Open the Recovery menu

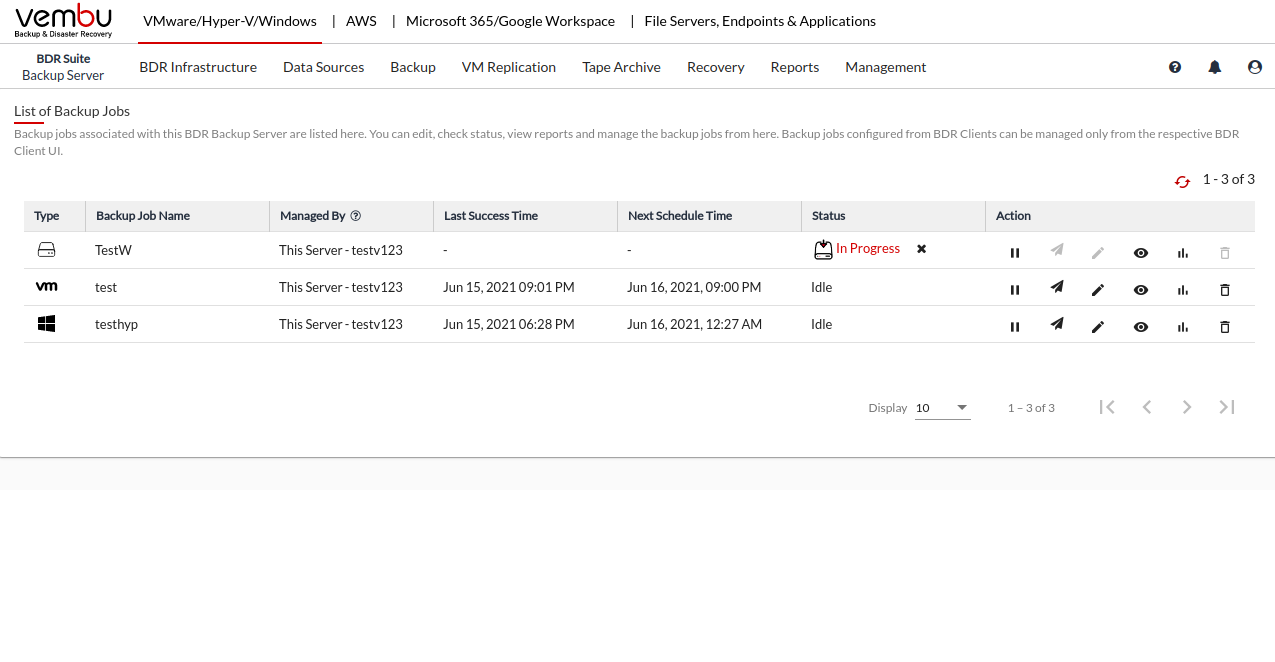point(715,67)
